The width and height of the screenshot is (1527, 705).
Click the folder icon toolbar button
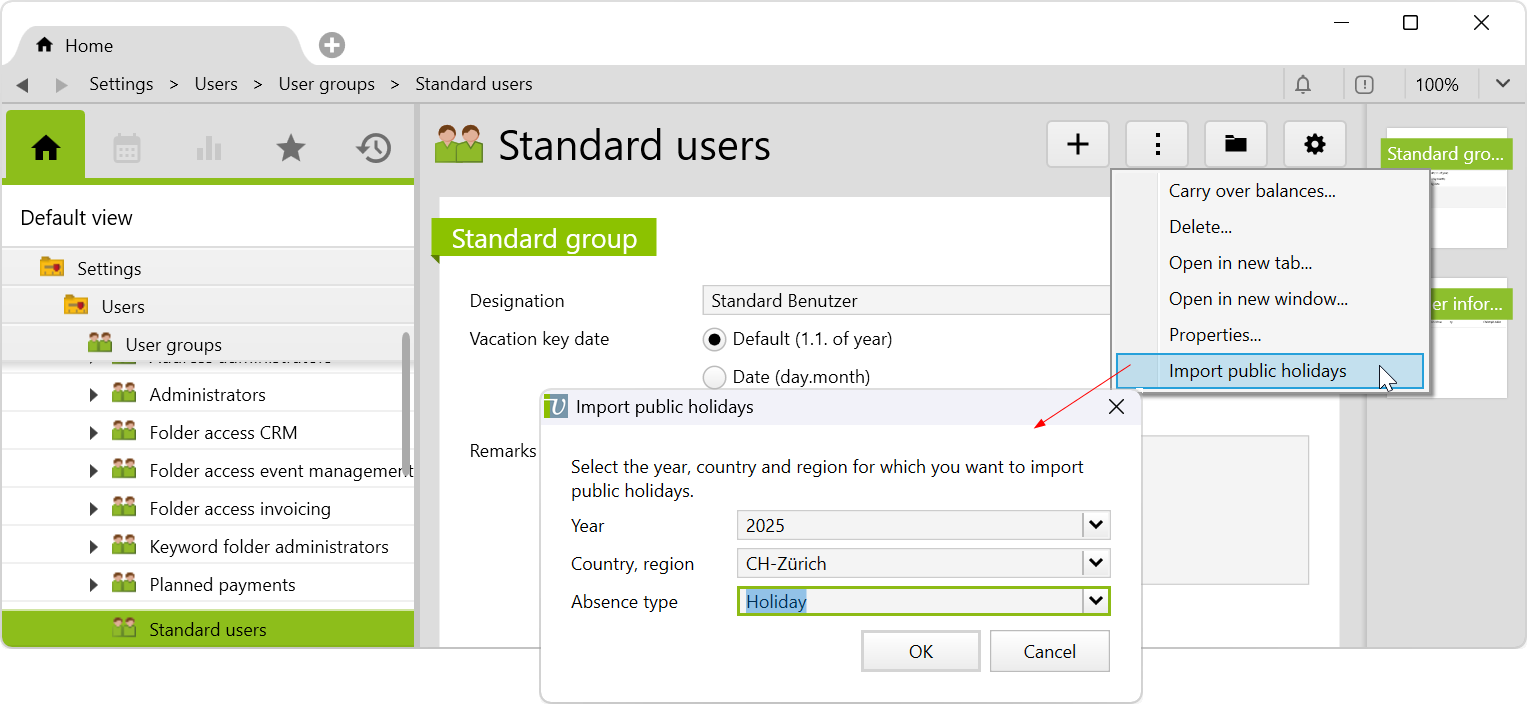(x=1235, y=145)
